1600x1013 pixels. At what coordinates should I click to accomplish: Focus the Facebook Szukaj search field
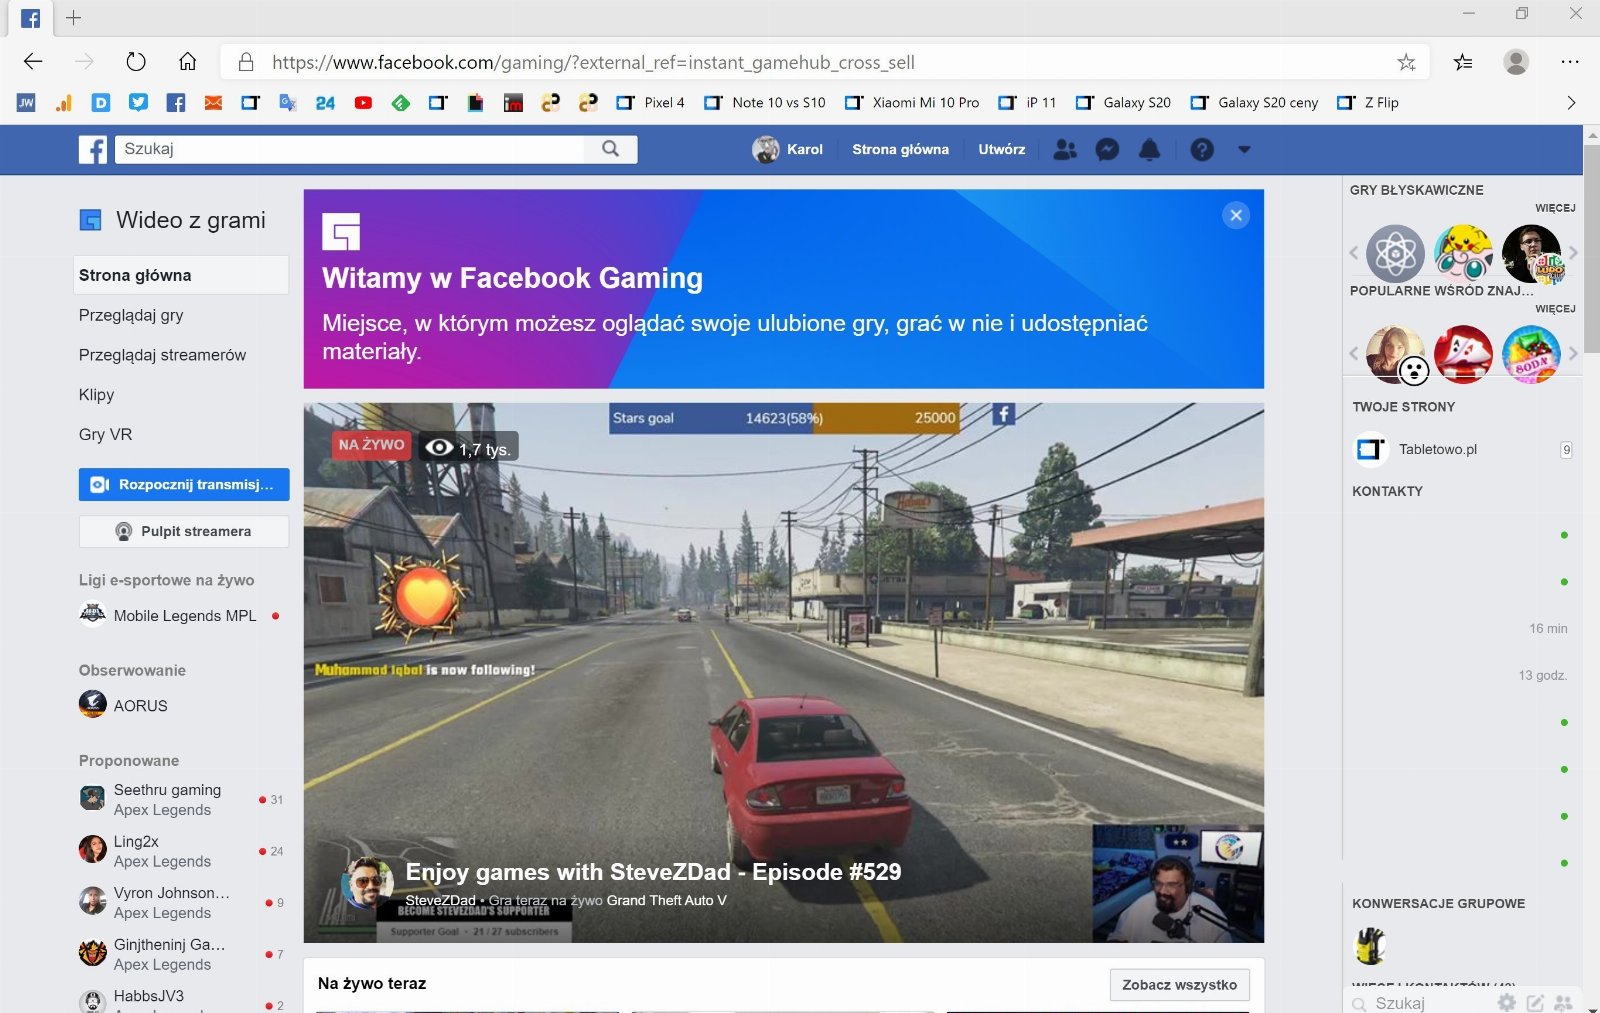tap(350, 149)
